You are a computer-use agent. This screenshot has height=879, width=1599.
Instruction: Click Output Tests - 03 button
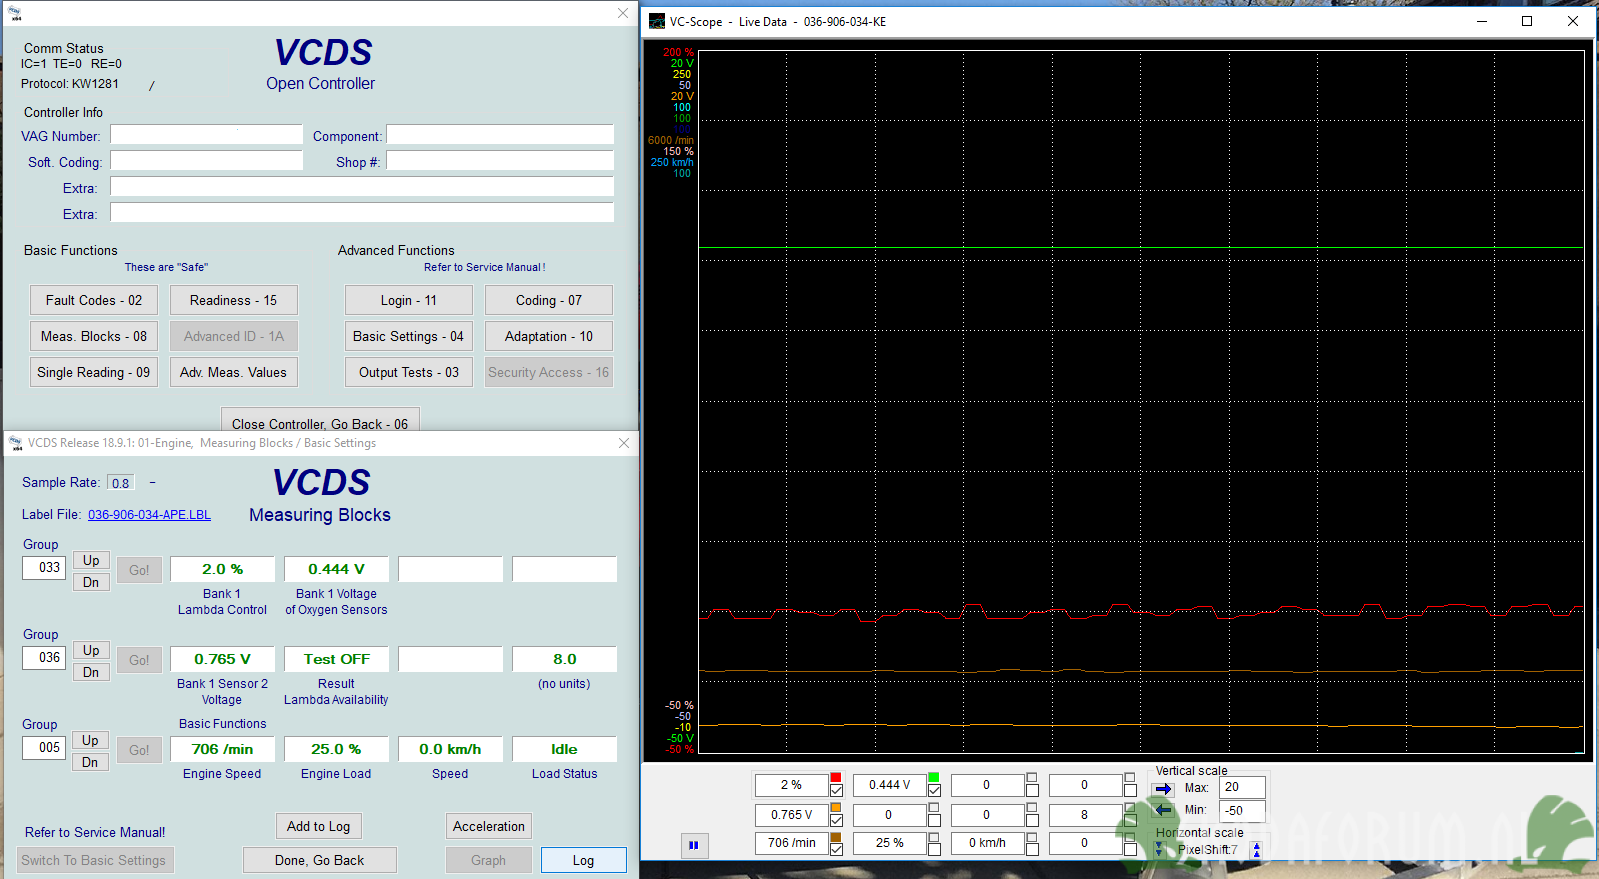[x=408, y=372]
